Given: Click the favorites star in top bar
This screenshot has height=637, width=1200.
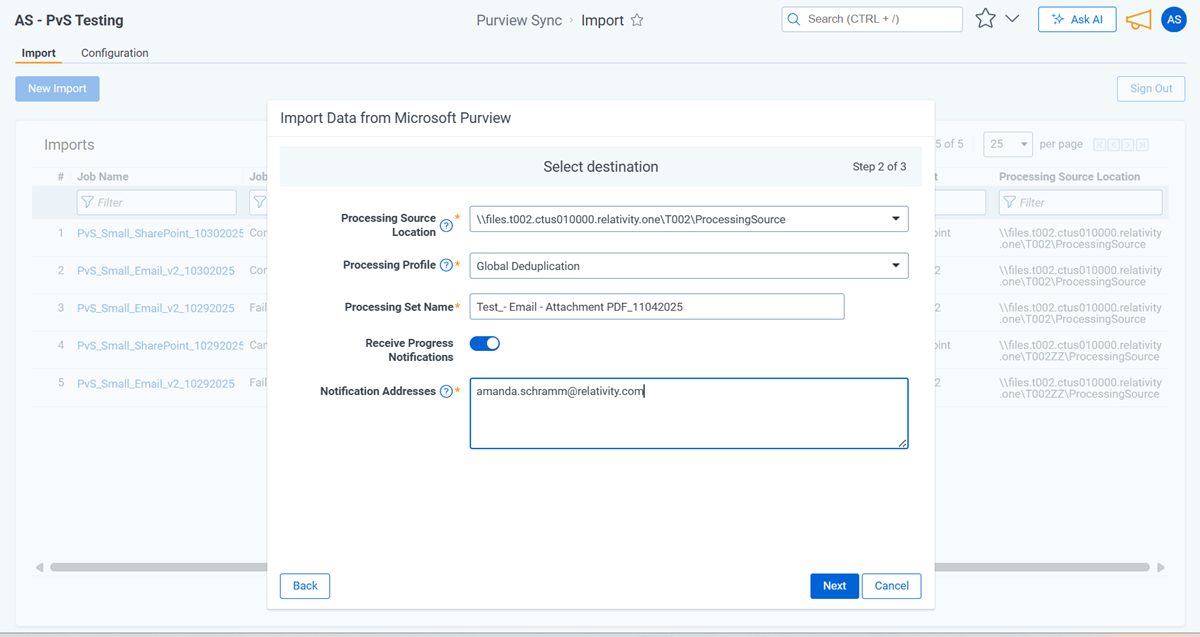Looking at the screenshot, I should click(x=985, y=19).
